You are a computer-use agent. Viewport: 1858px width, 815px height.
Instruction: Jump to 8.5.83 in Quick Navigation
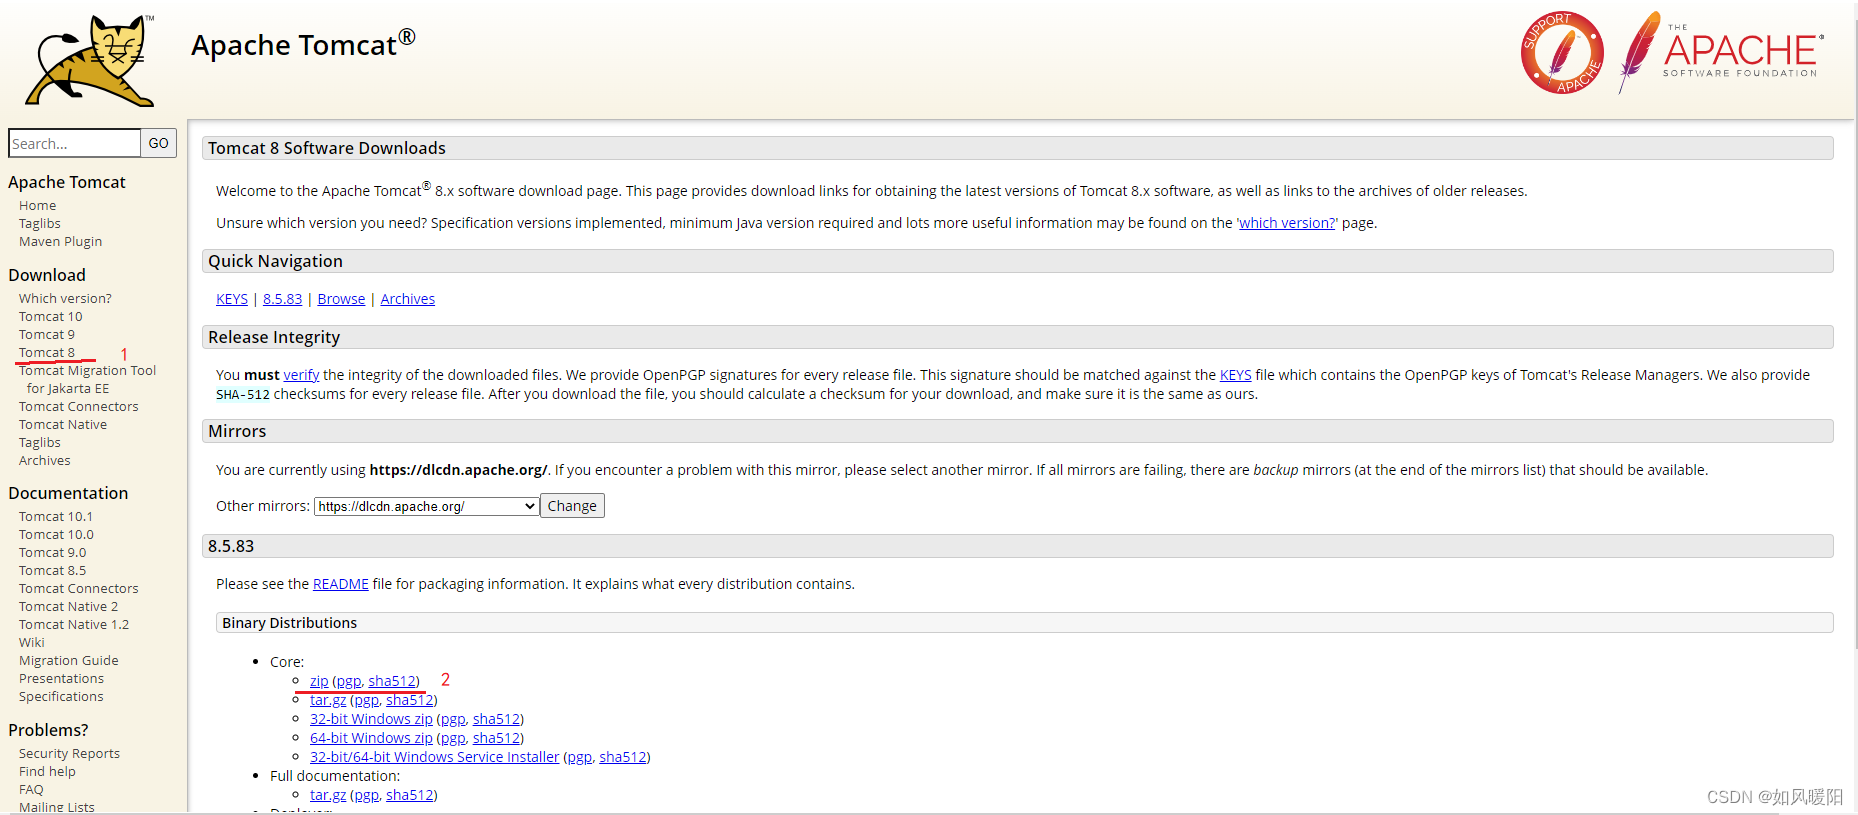tap(282, 299)
